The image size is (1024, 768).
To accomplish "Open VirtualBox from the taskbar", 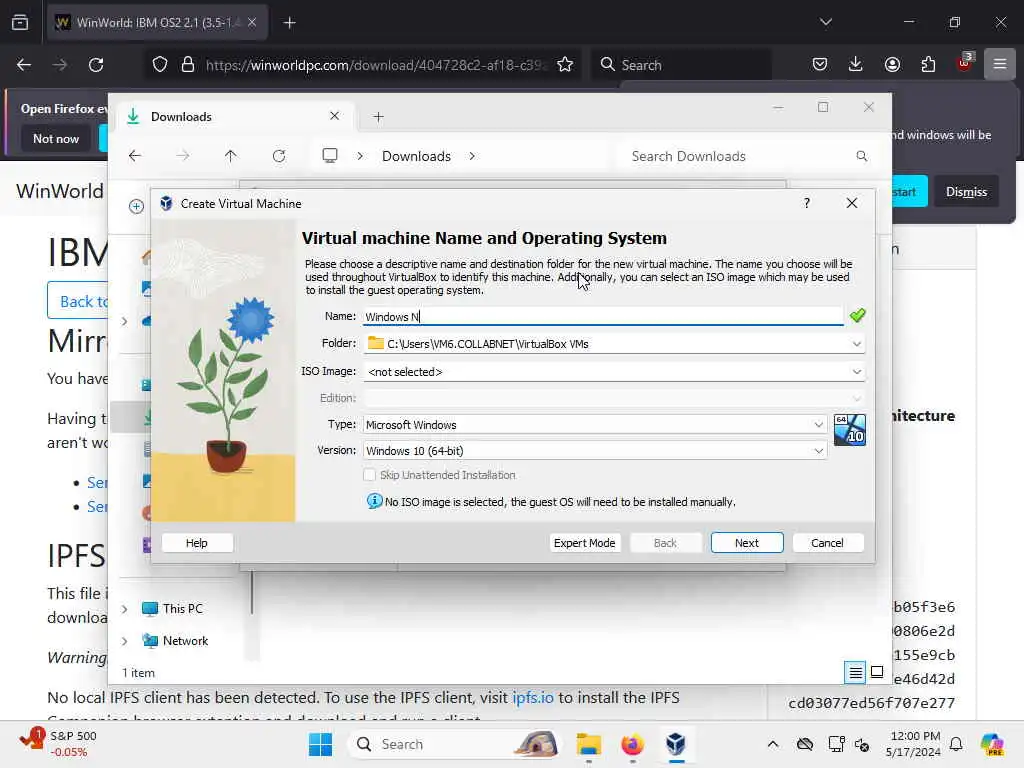I will (676, 744).
